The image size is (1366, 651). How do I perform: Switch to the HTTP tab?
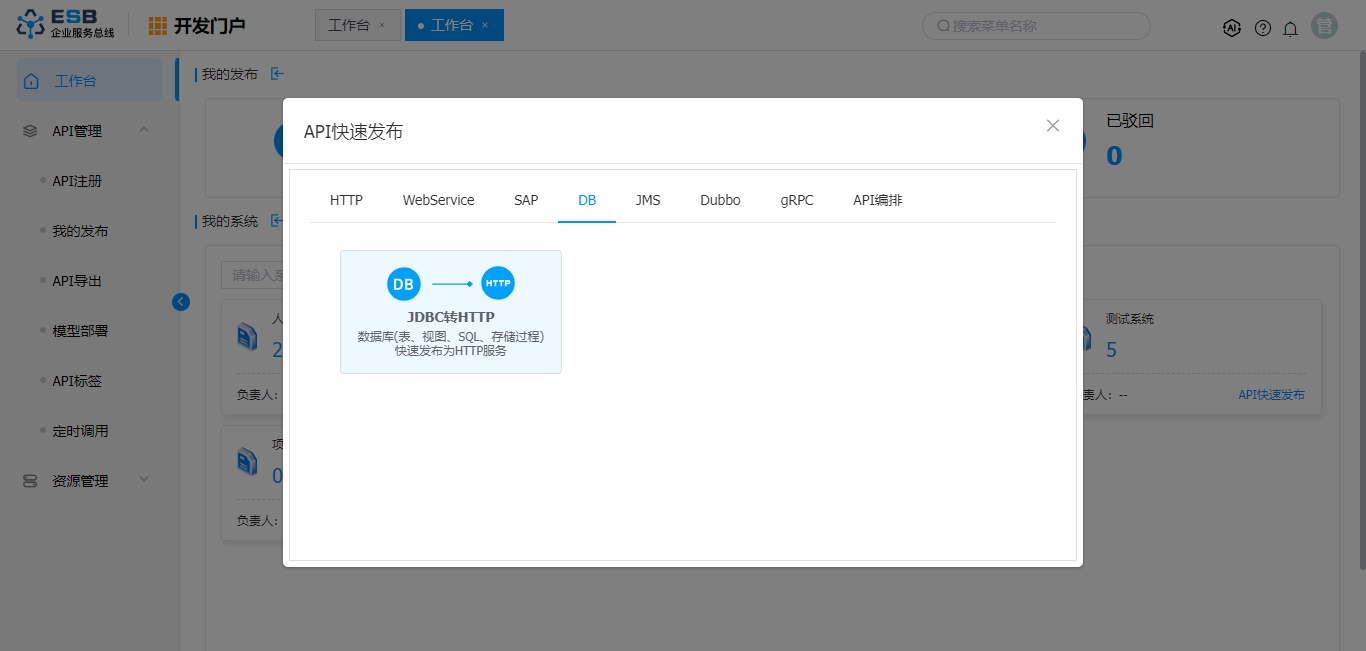(x=346, y=200)
